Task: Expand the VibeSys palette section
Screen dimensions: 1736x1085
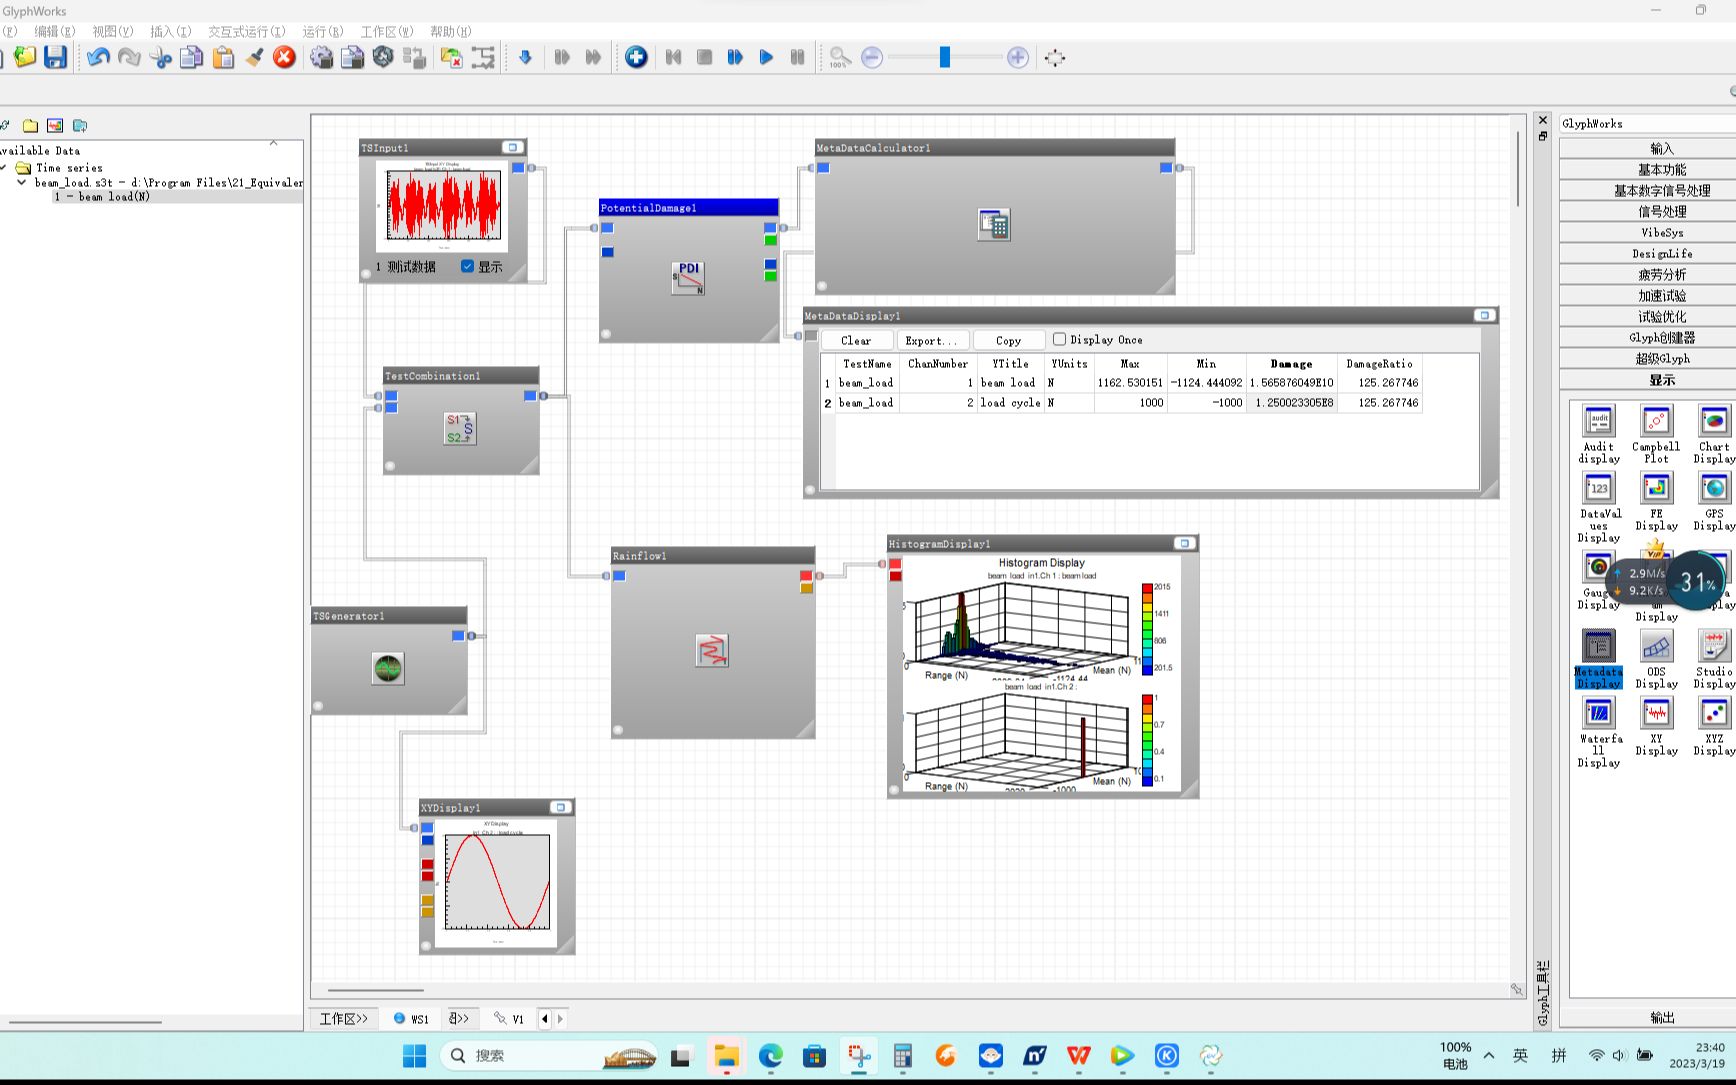Action: click(x=1661, y=232)
